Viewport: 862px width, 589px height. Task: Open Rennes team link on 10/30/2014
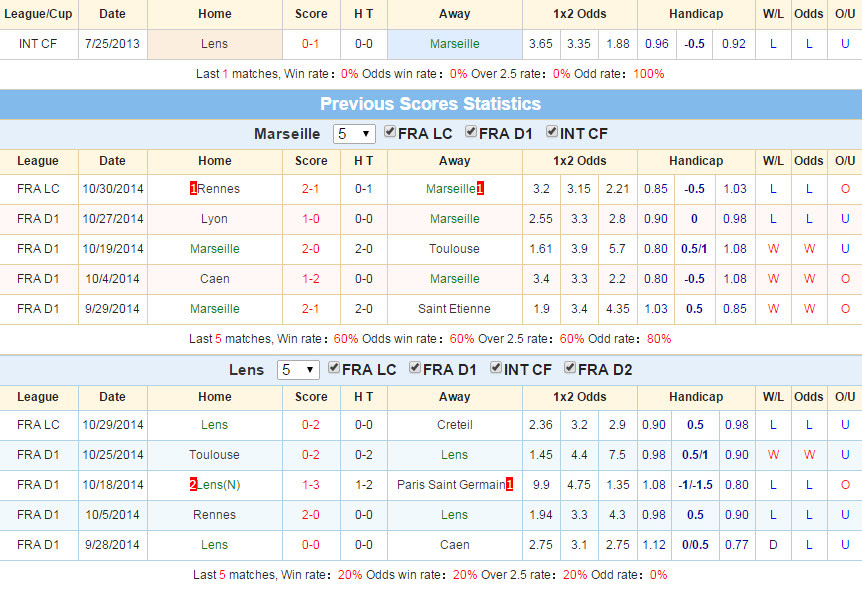tap(219, 189)
